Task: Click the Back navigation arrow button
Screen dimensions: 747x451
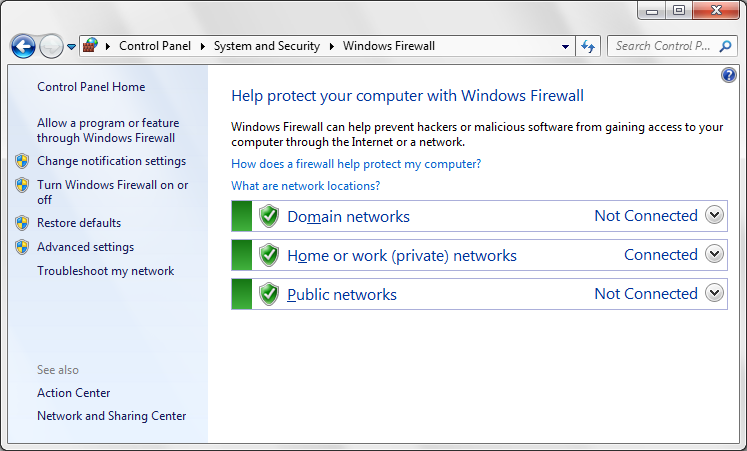Action: tap(23, 46)
